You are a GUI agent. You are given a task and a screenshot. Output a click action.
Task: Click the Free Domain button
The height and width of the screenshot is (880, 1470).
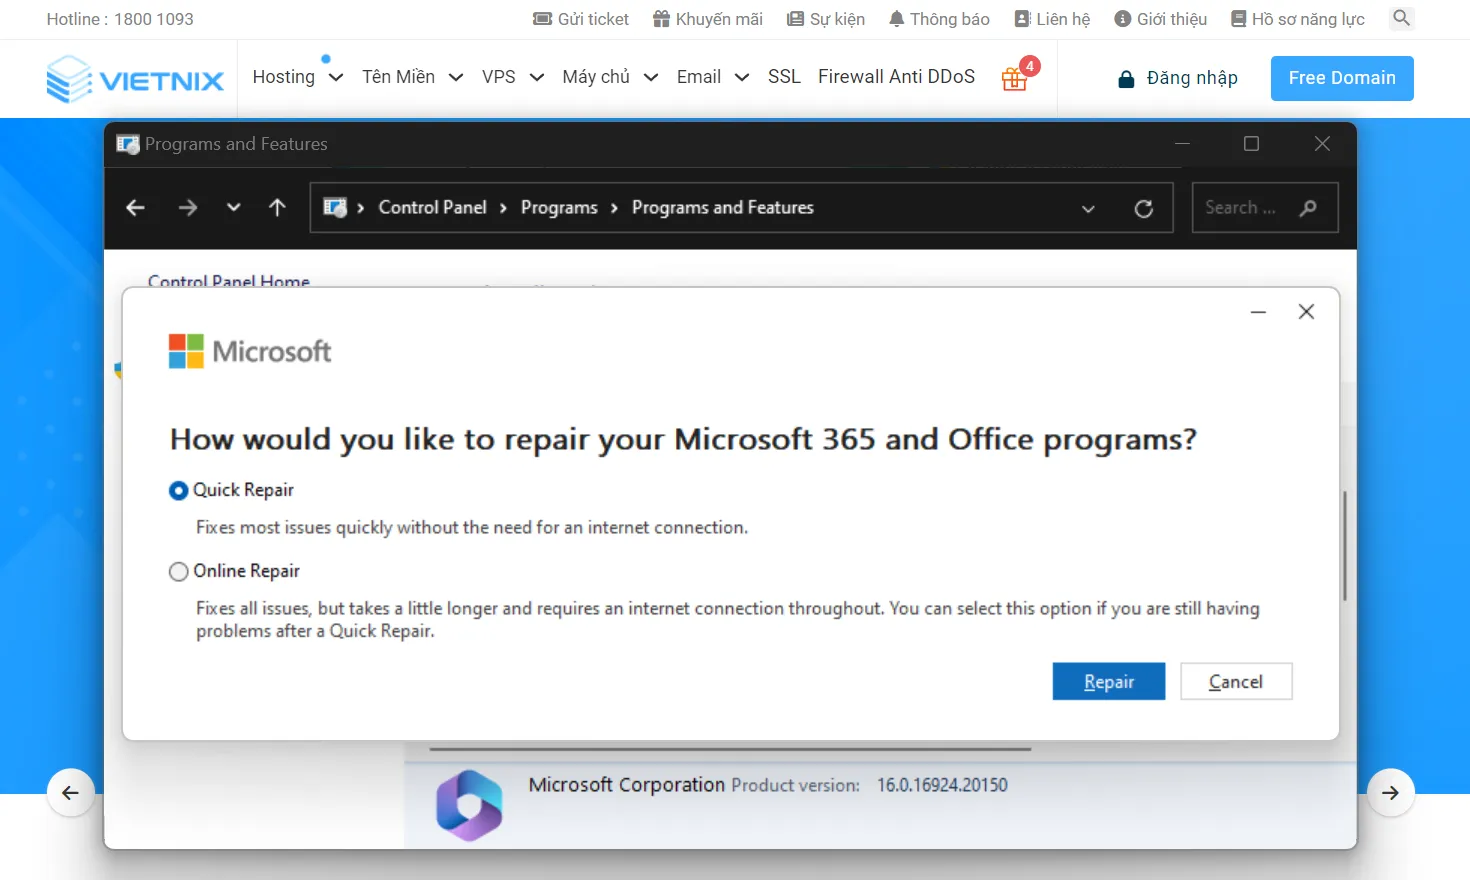(1341, 78)
